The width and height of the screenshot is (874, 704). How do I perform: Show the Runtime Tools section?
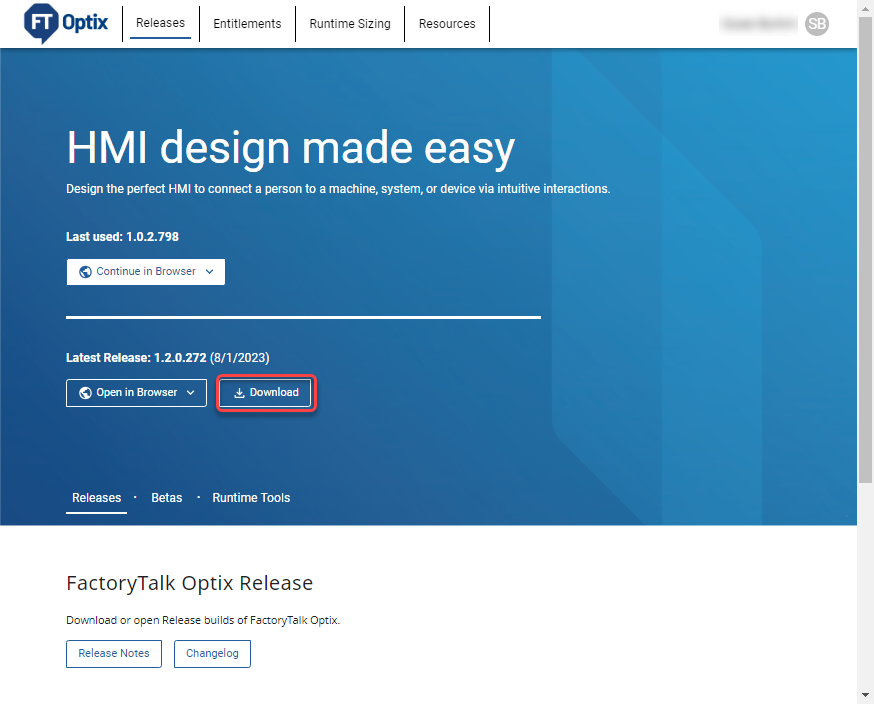[x=251, y=498]
